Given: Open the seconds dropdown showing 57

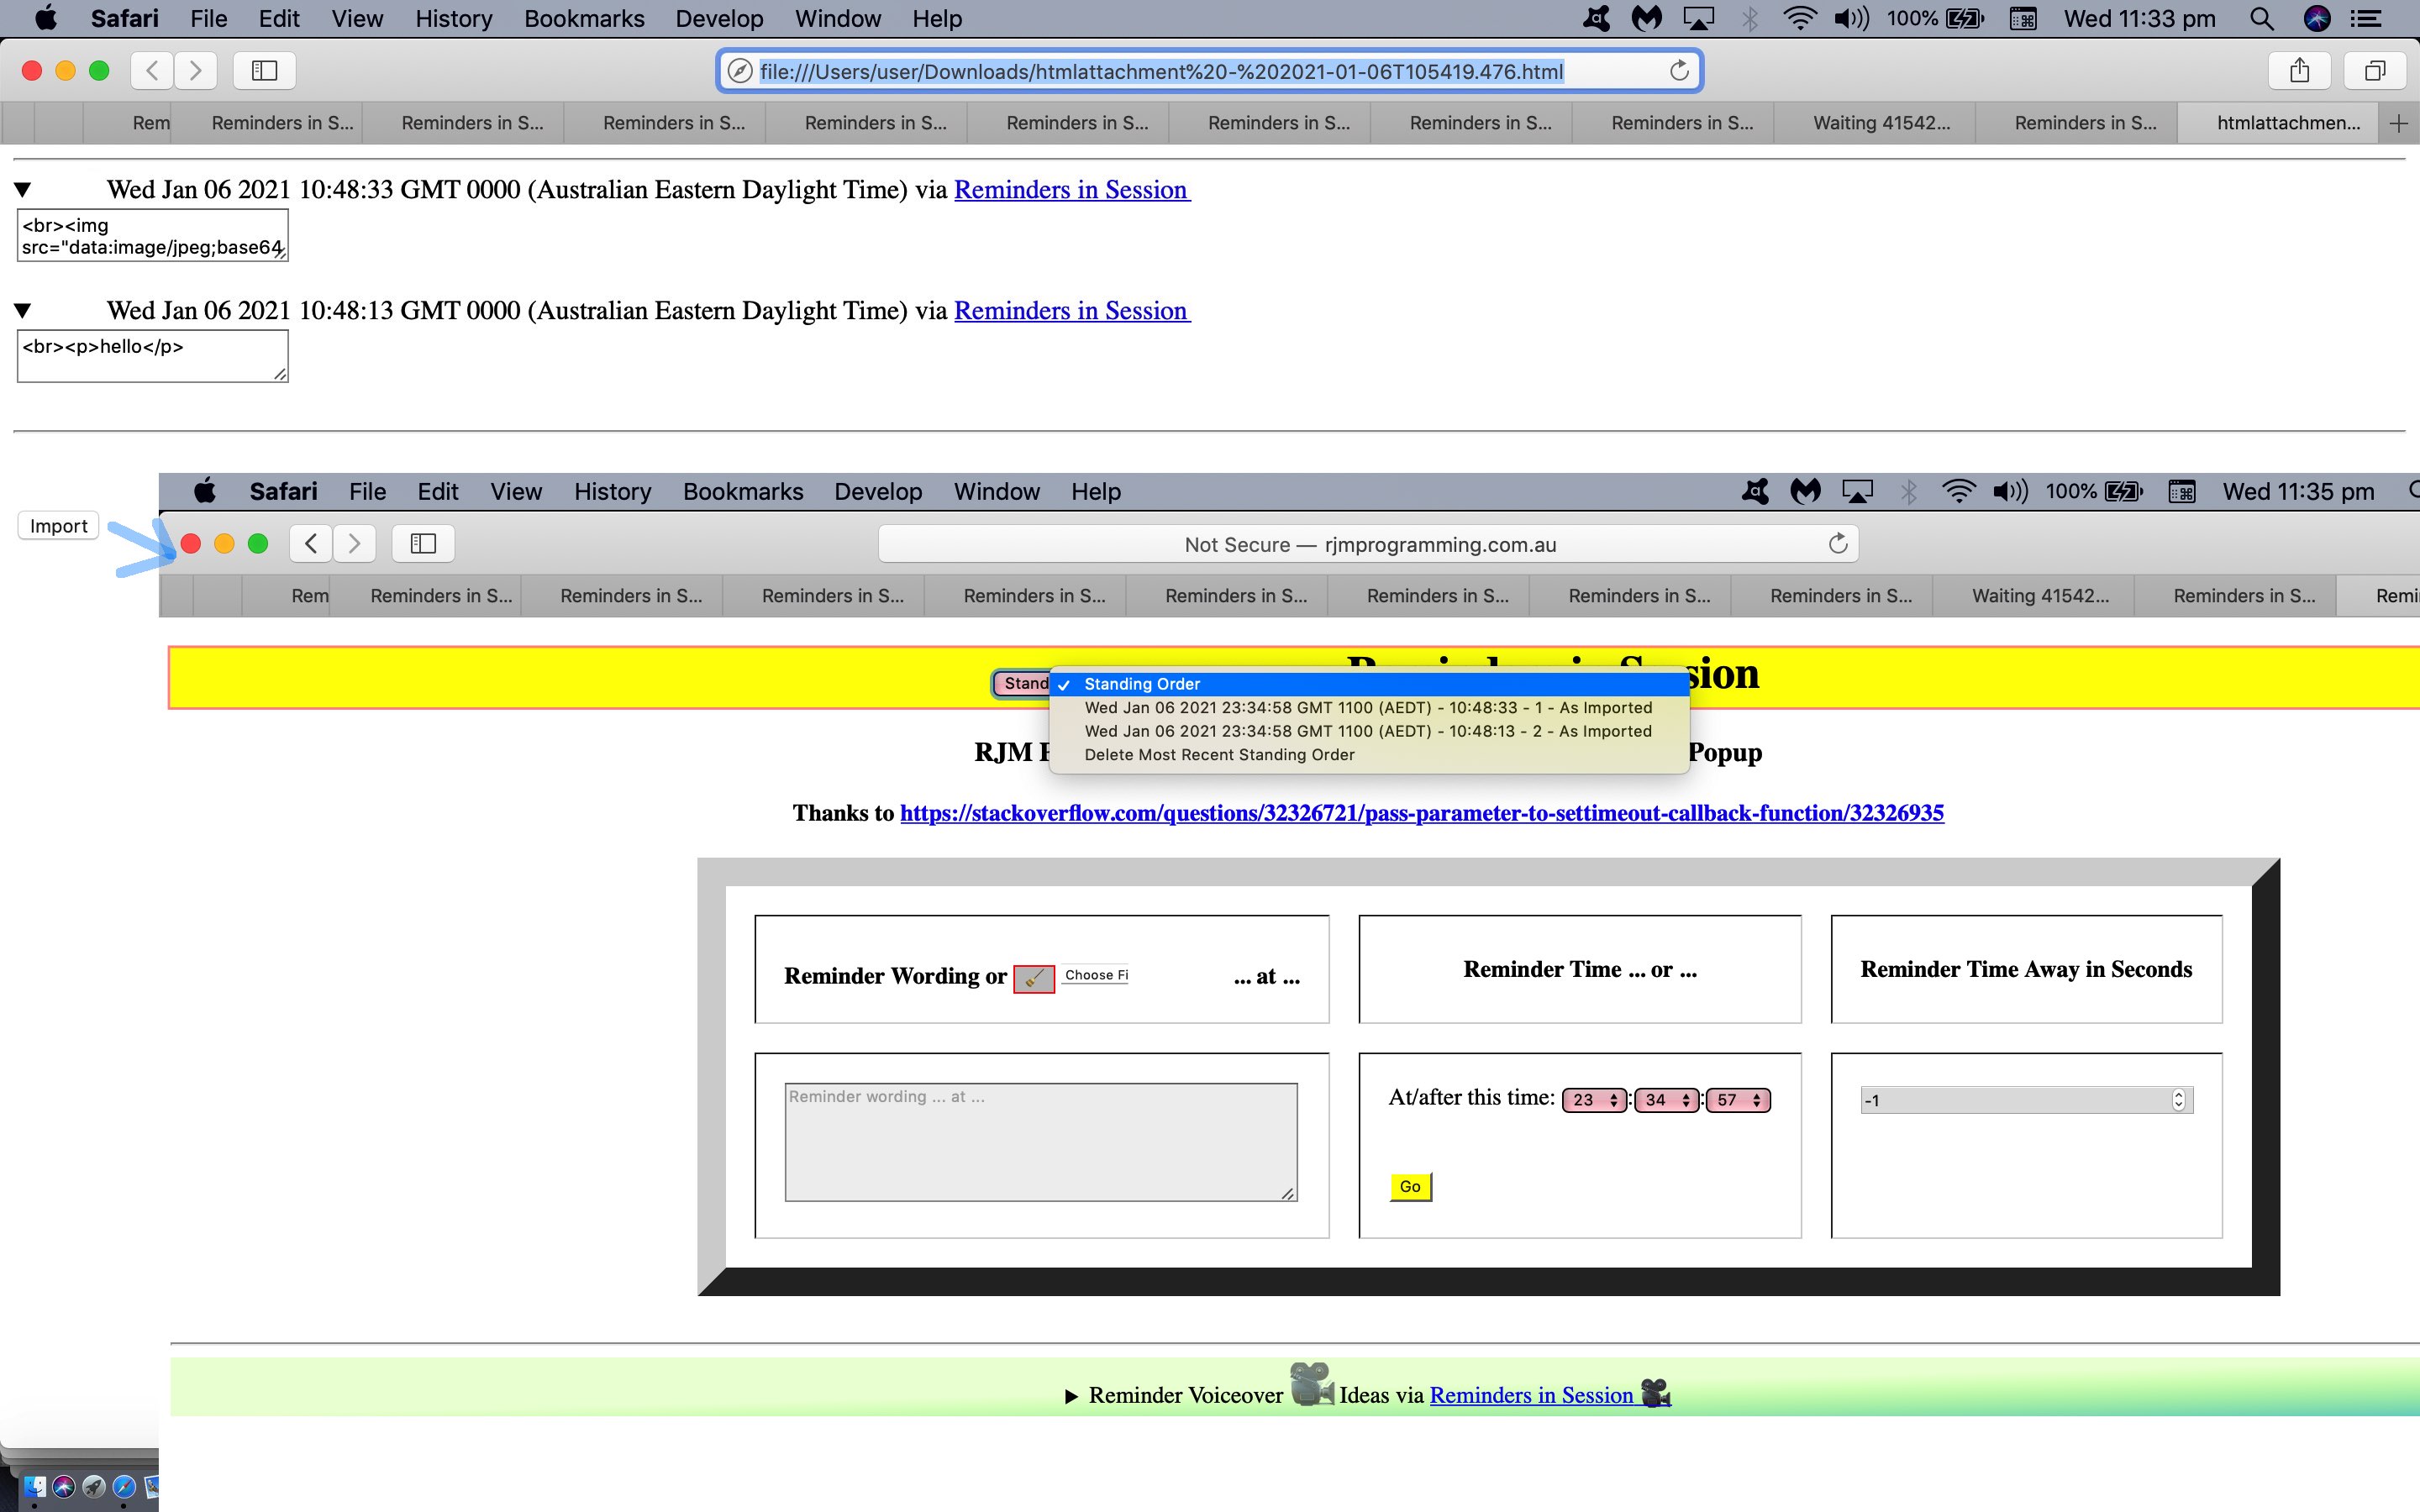Looking at the screenshot, I should coord(1738,1100).
